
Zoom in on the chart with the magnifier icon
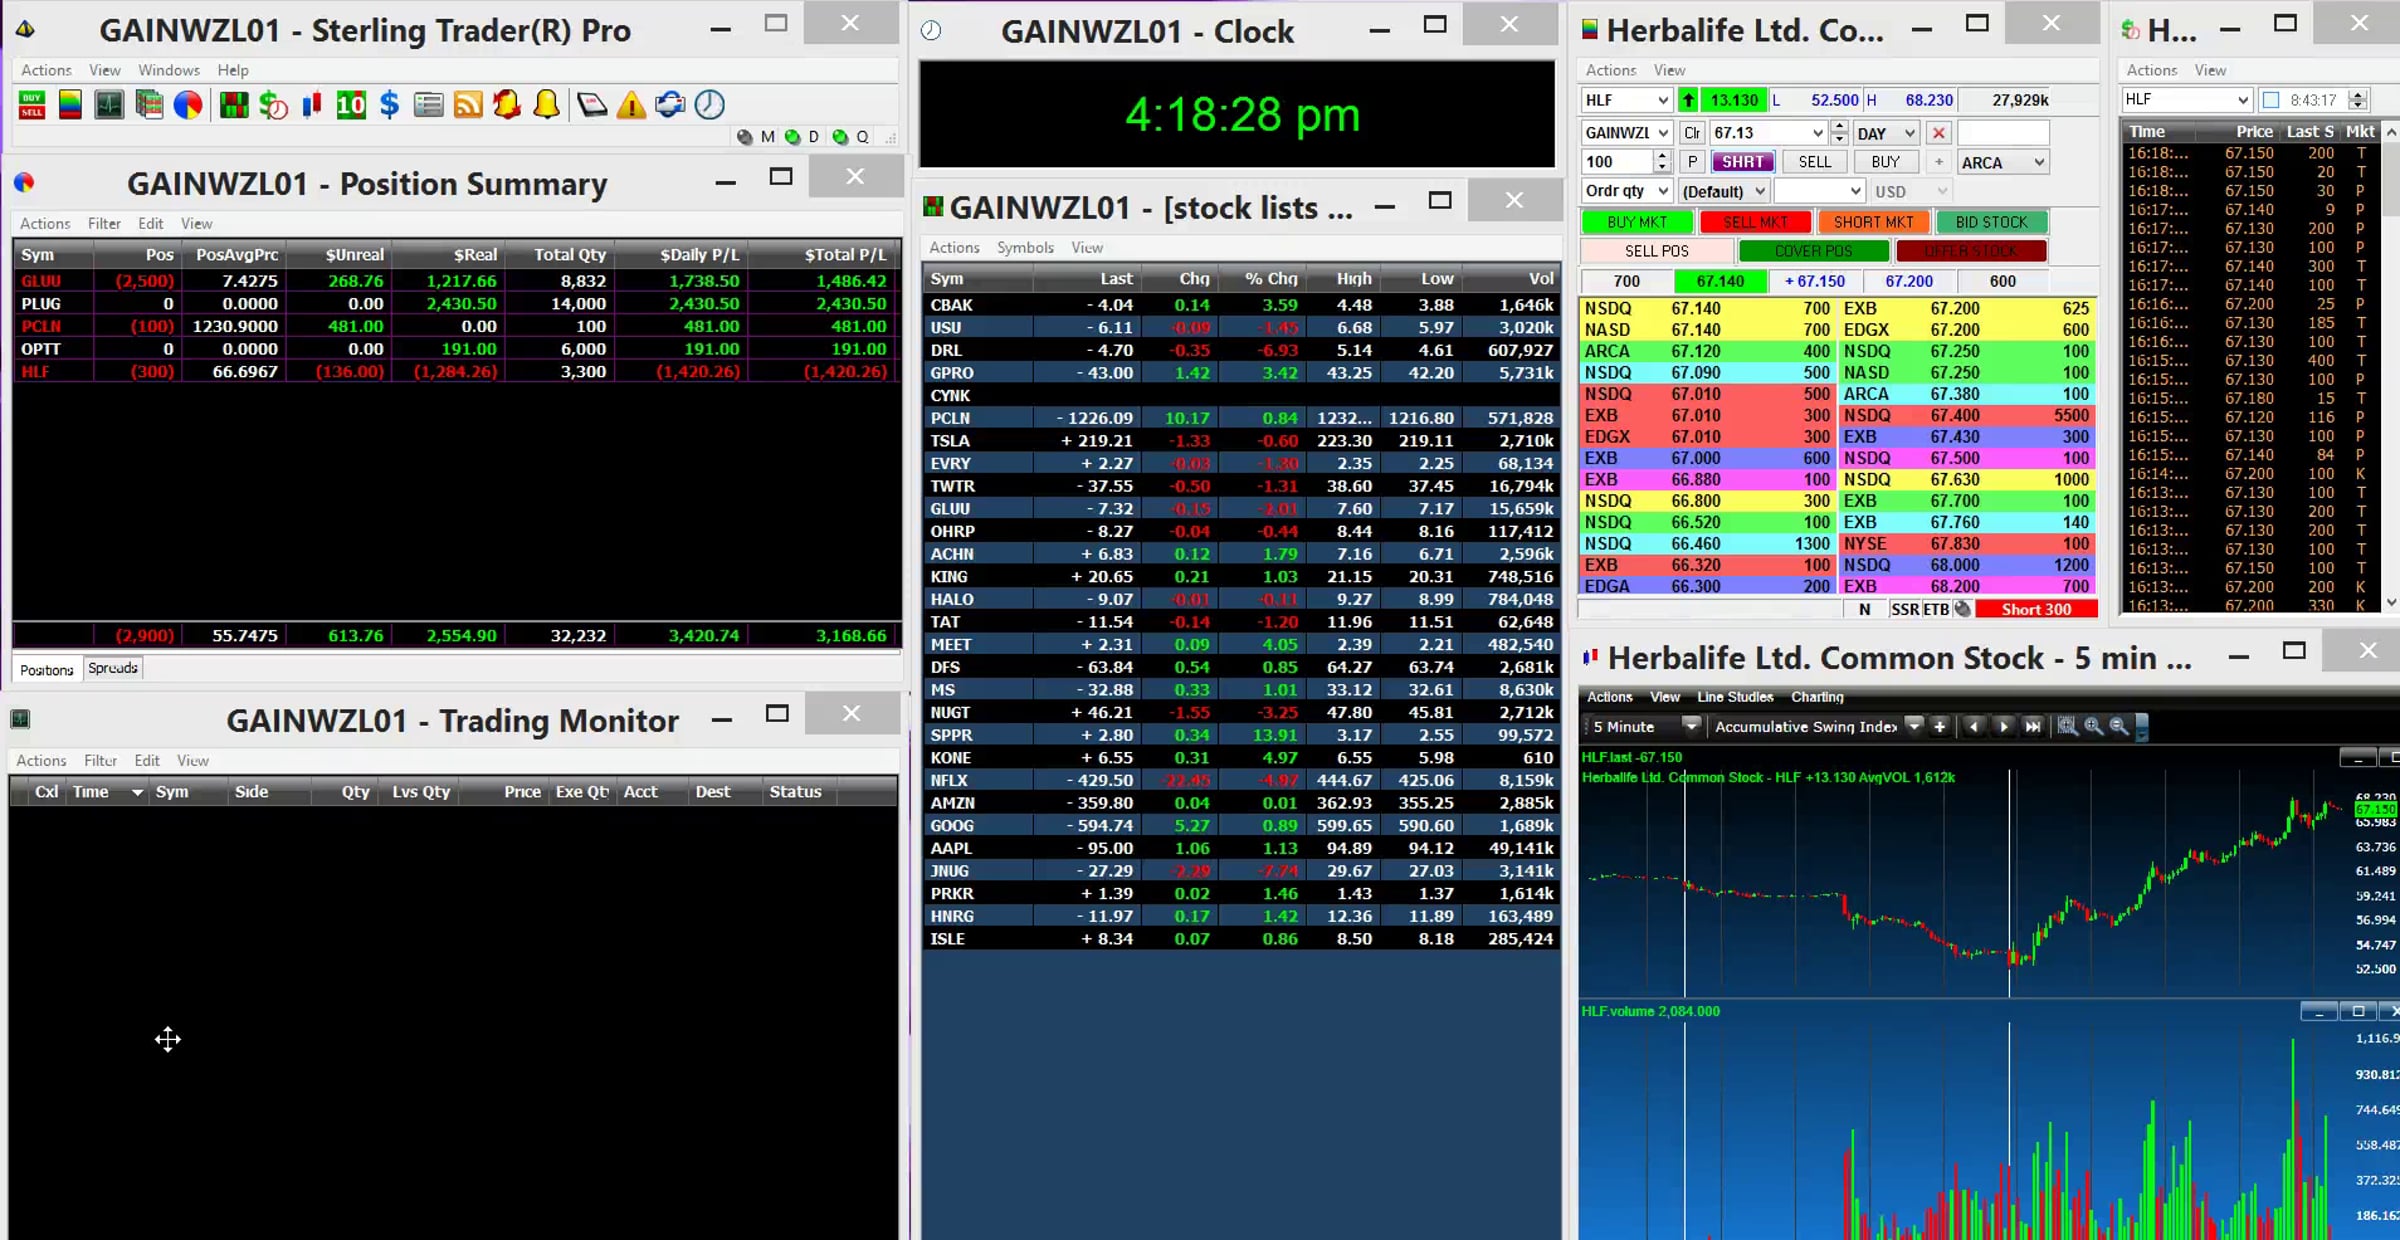click(x=2093, y=727)
